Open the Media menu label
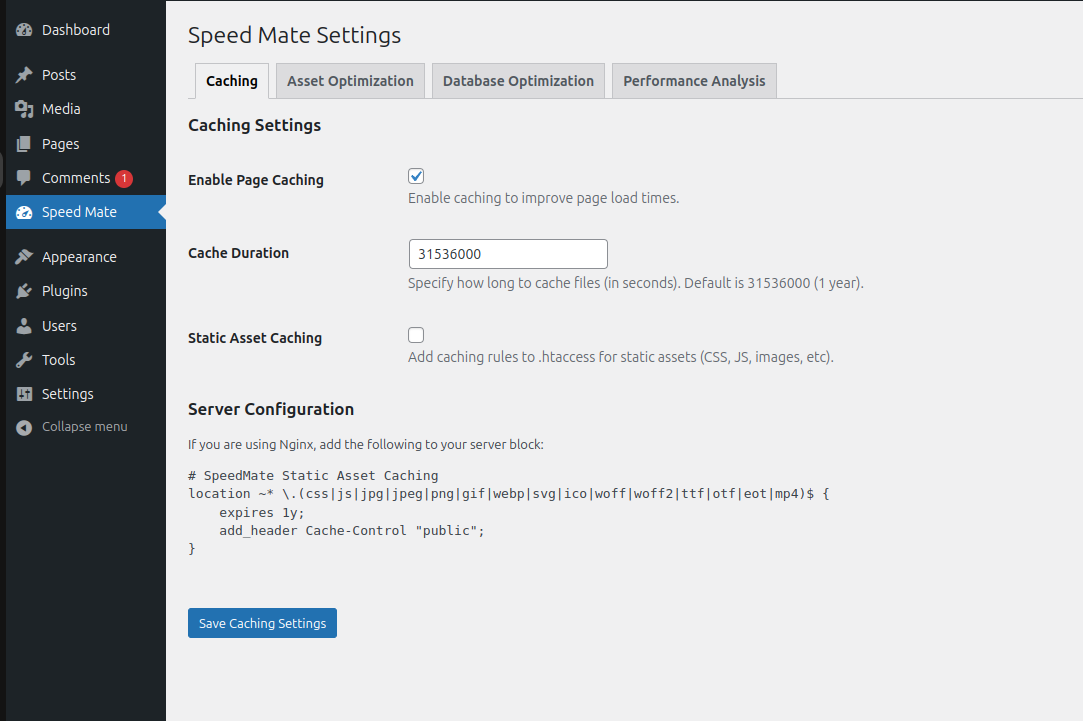Viewport: 1083px width, 721px height. [61, 109]
